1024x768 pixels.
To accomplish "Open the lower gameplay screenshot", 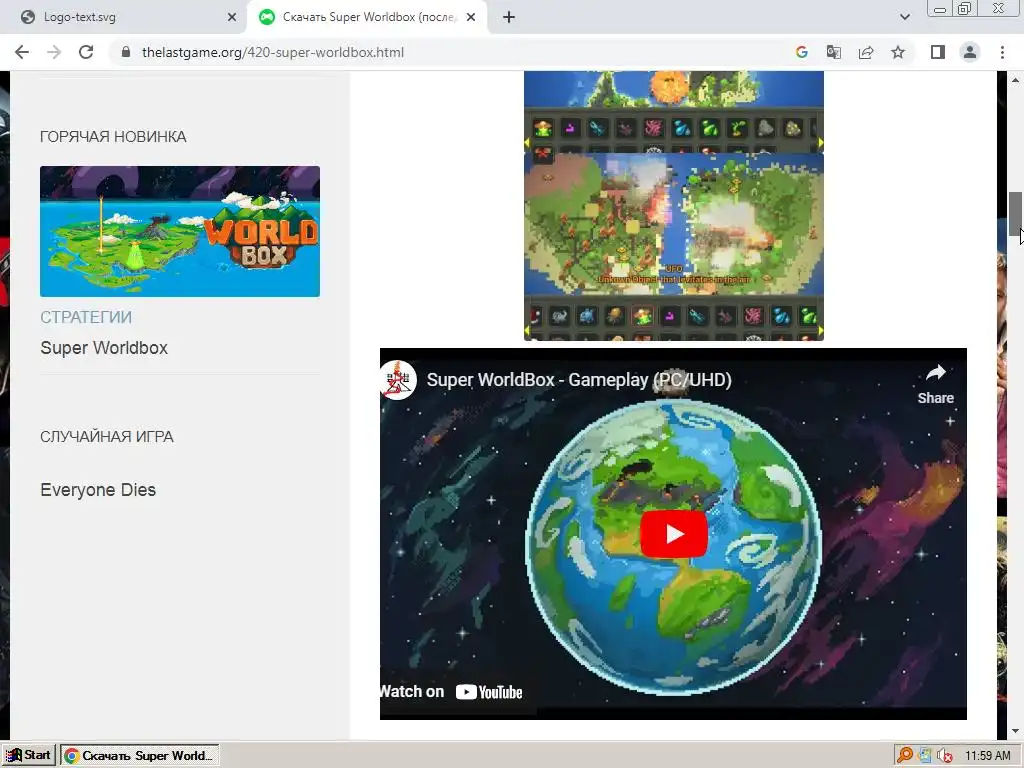I will [673, 247].
